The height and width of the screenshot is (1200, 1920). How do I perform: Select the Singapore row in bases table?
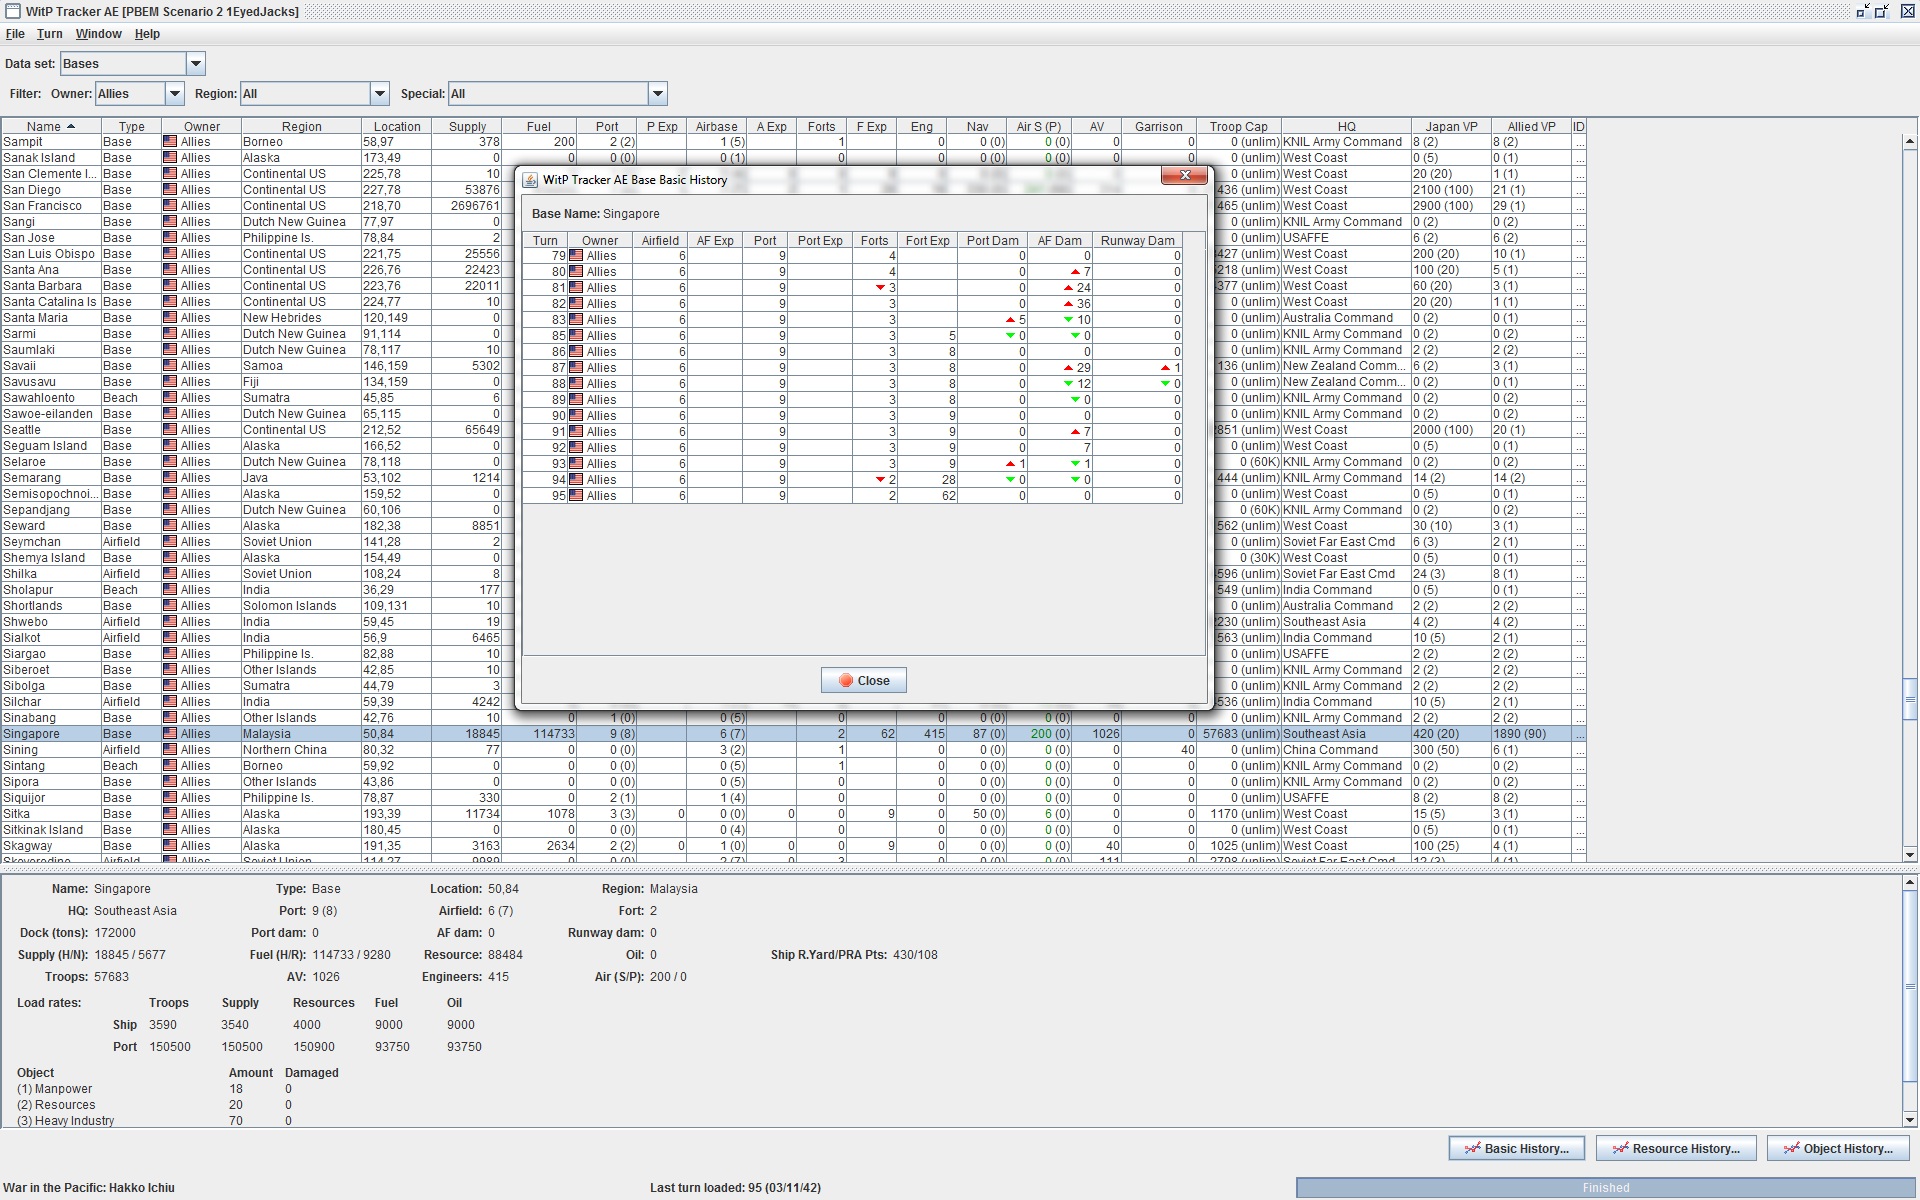[x=793, y=734]
